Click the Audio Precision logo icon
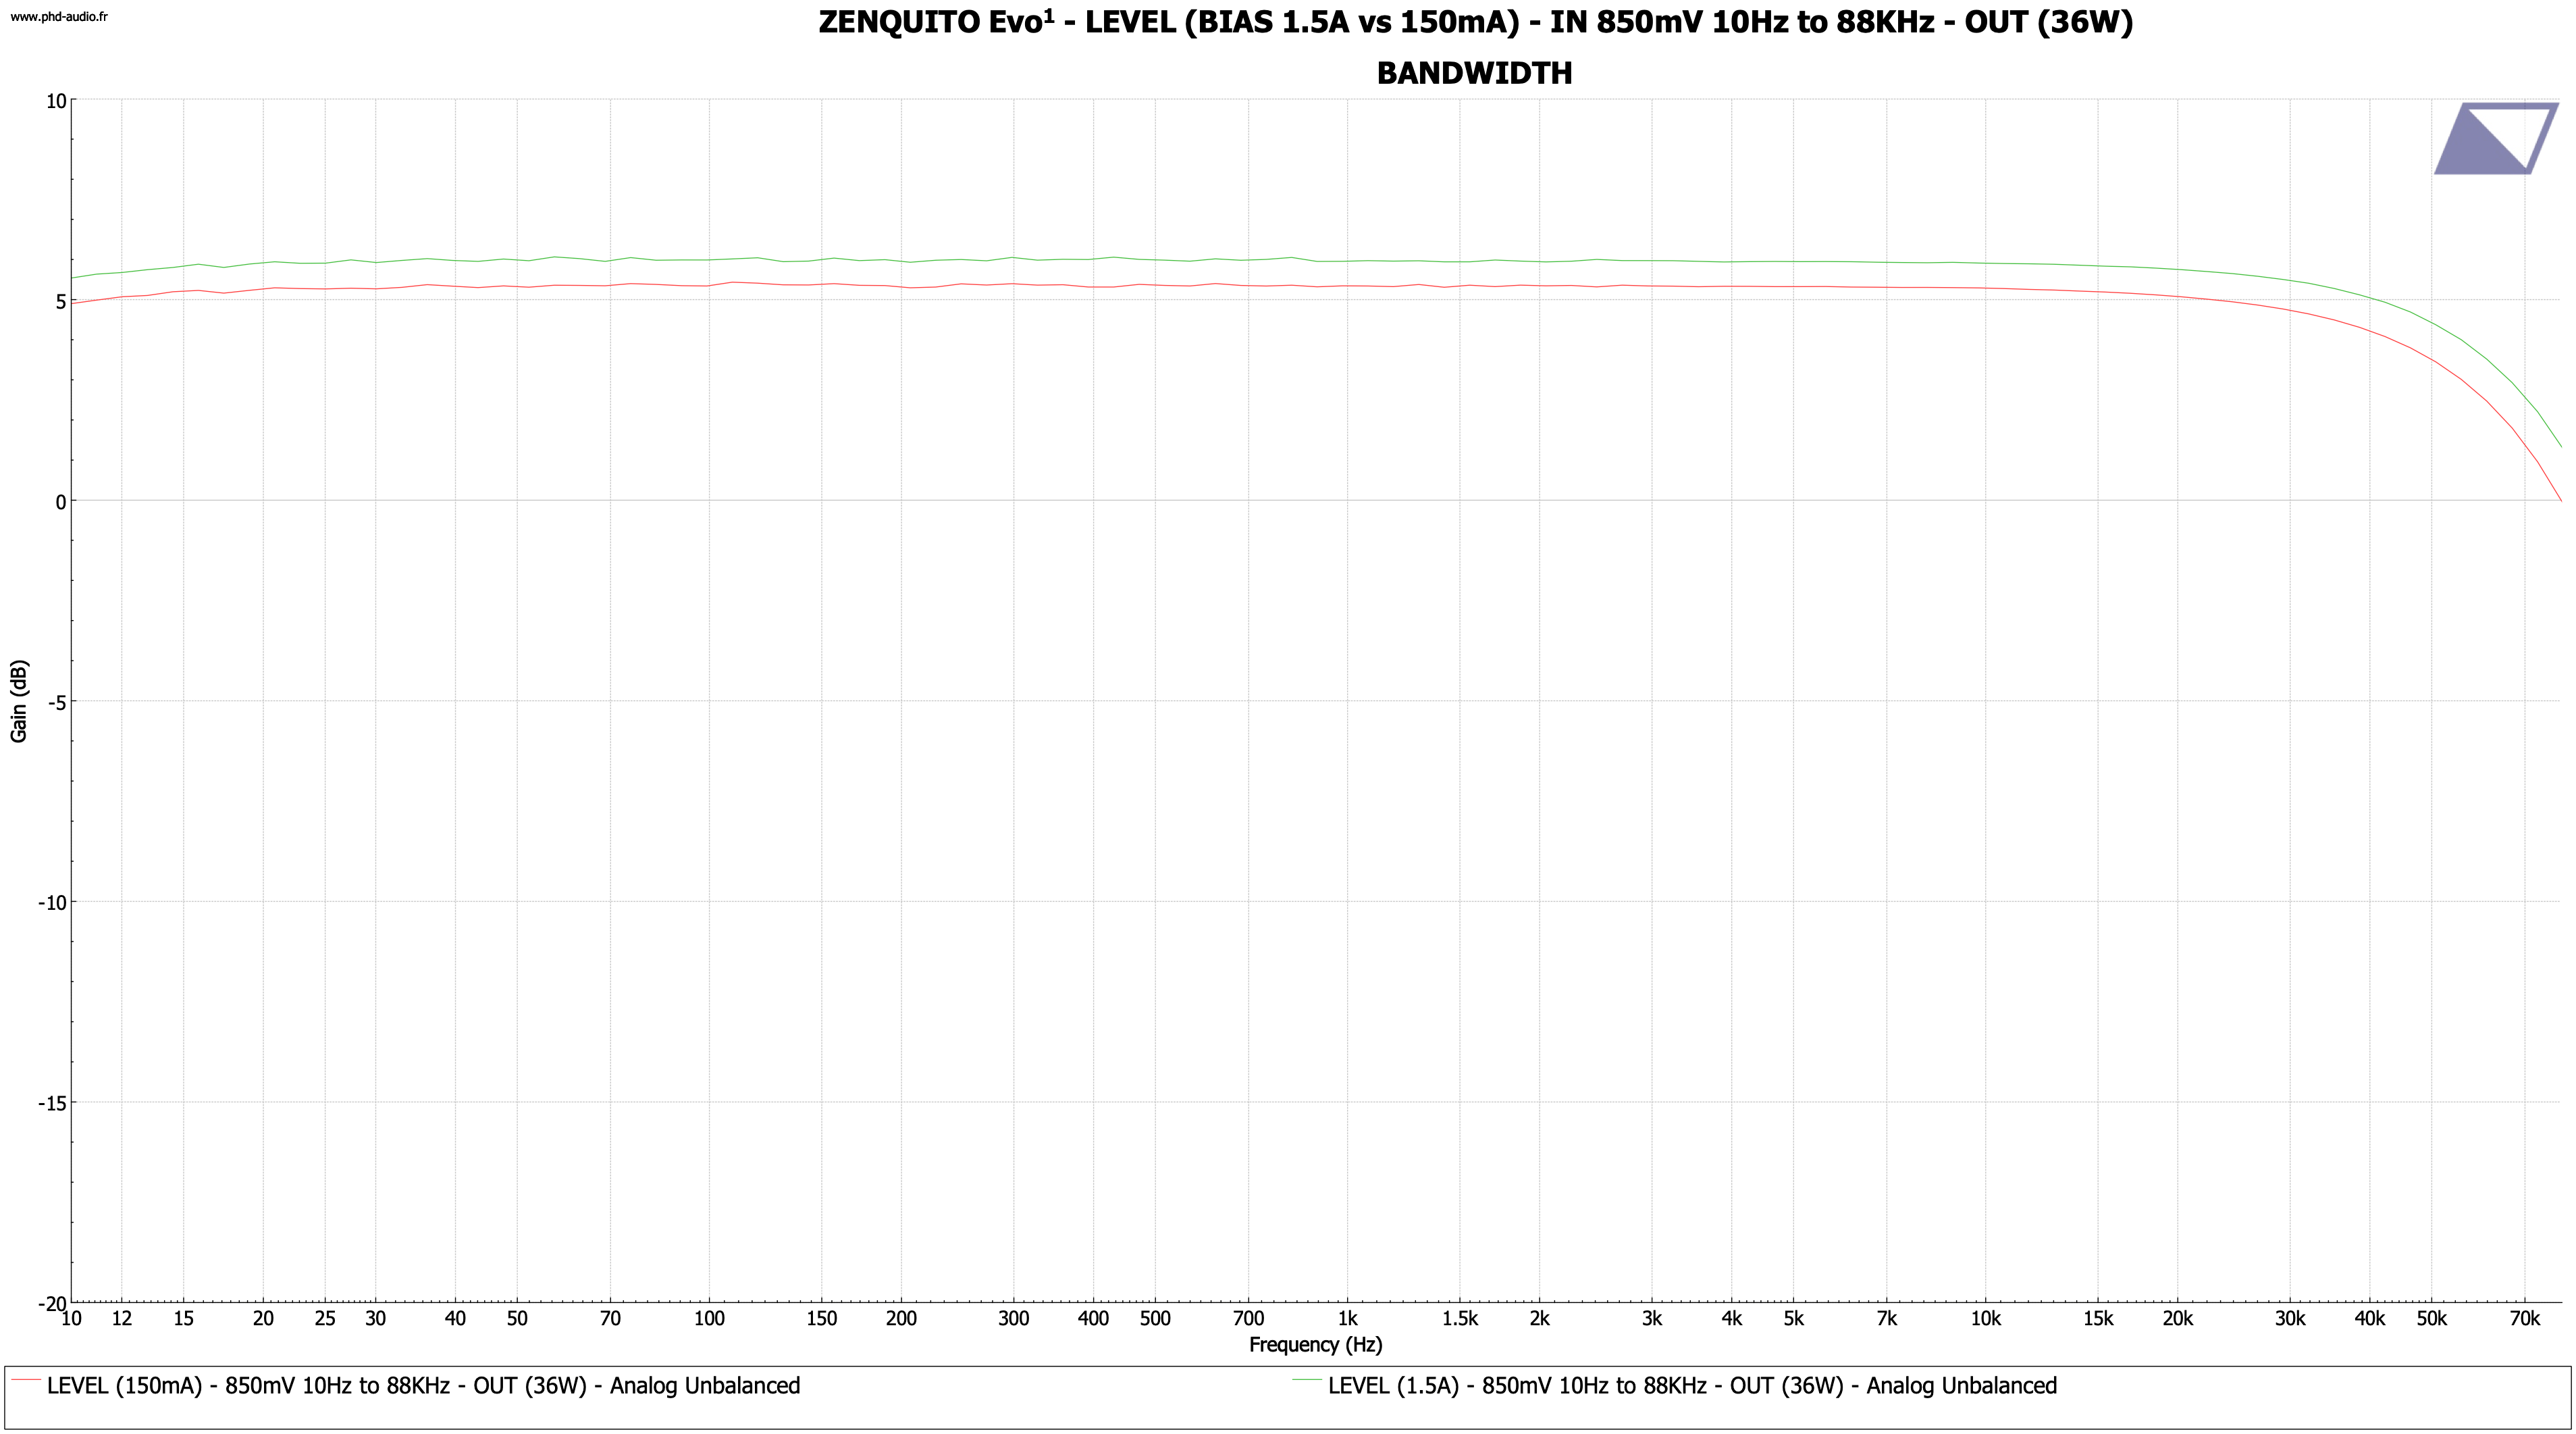The image size is (2576, 1434). point(2496,138)
